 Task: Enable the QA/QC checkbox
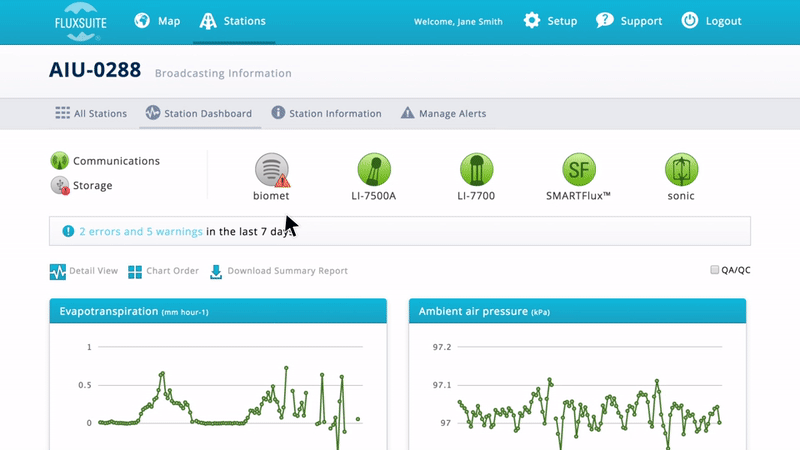(714, 270)
